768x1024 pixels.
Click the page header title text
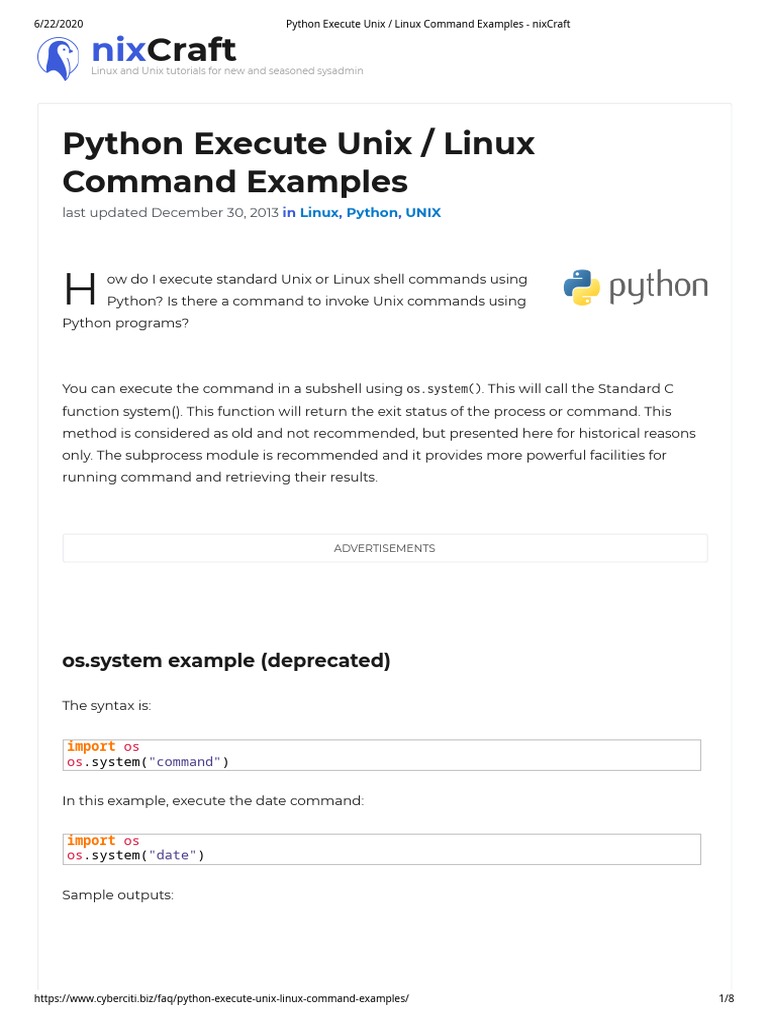click(428, 24)
